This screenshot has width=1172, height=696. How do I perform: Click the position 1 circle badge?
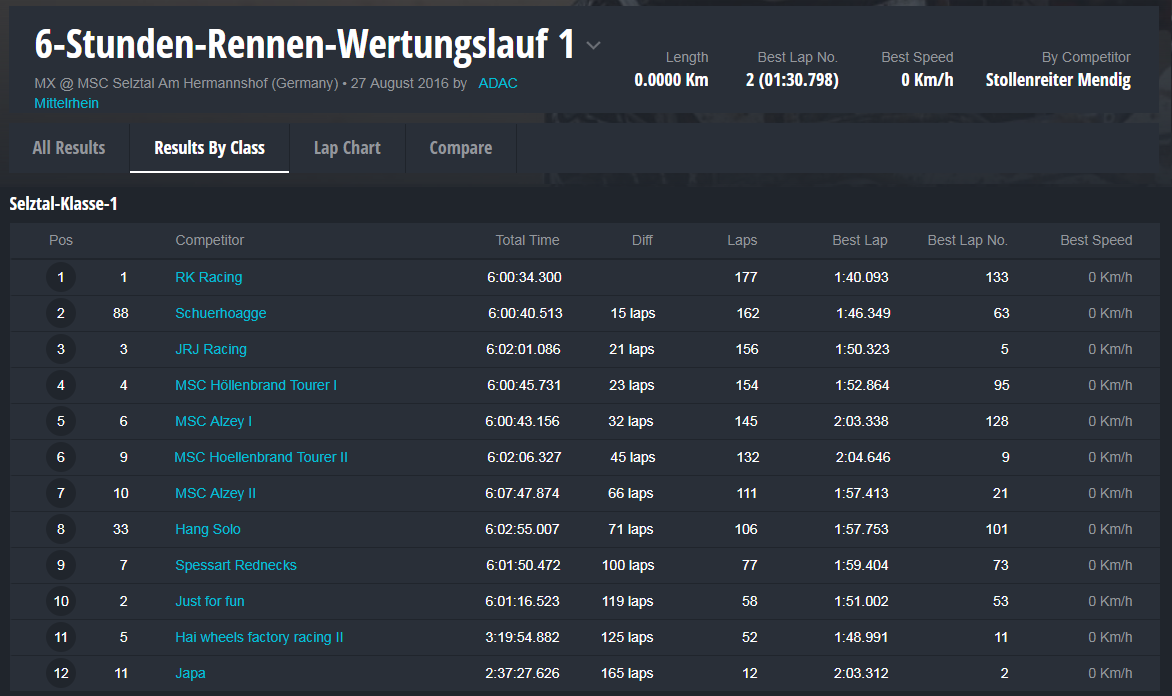(61, 278)
